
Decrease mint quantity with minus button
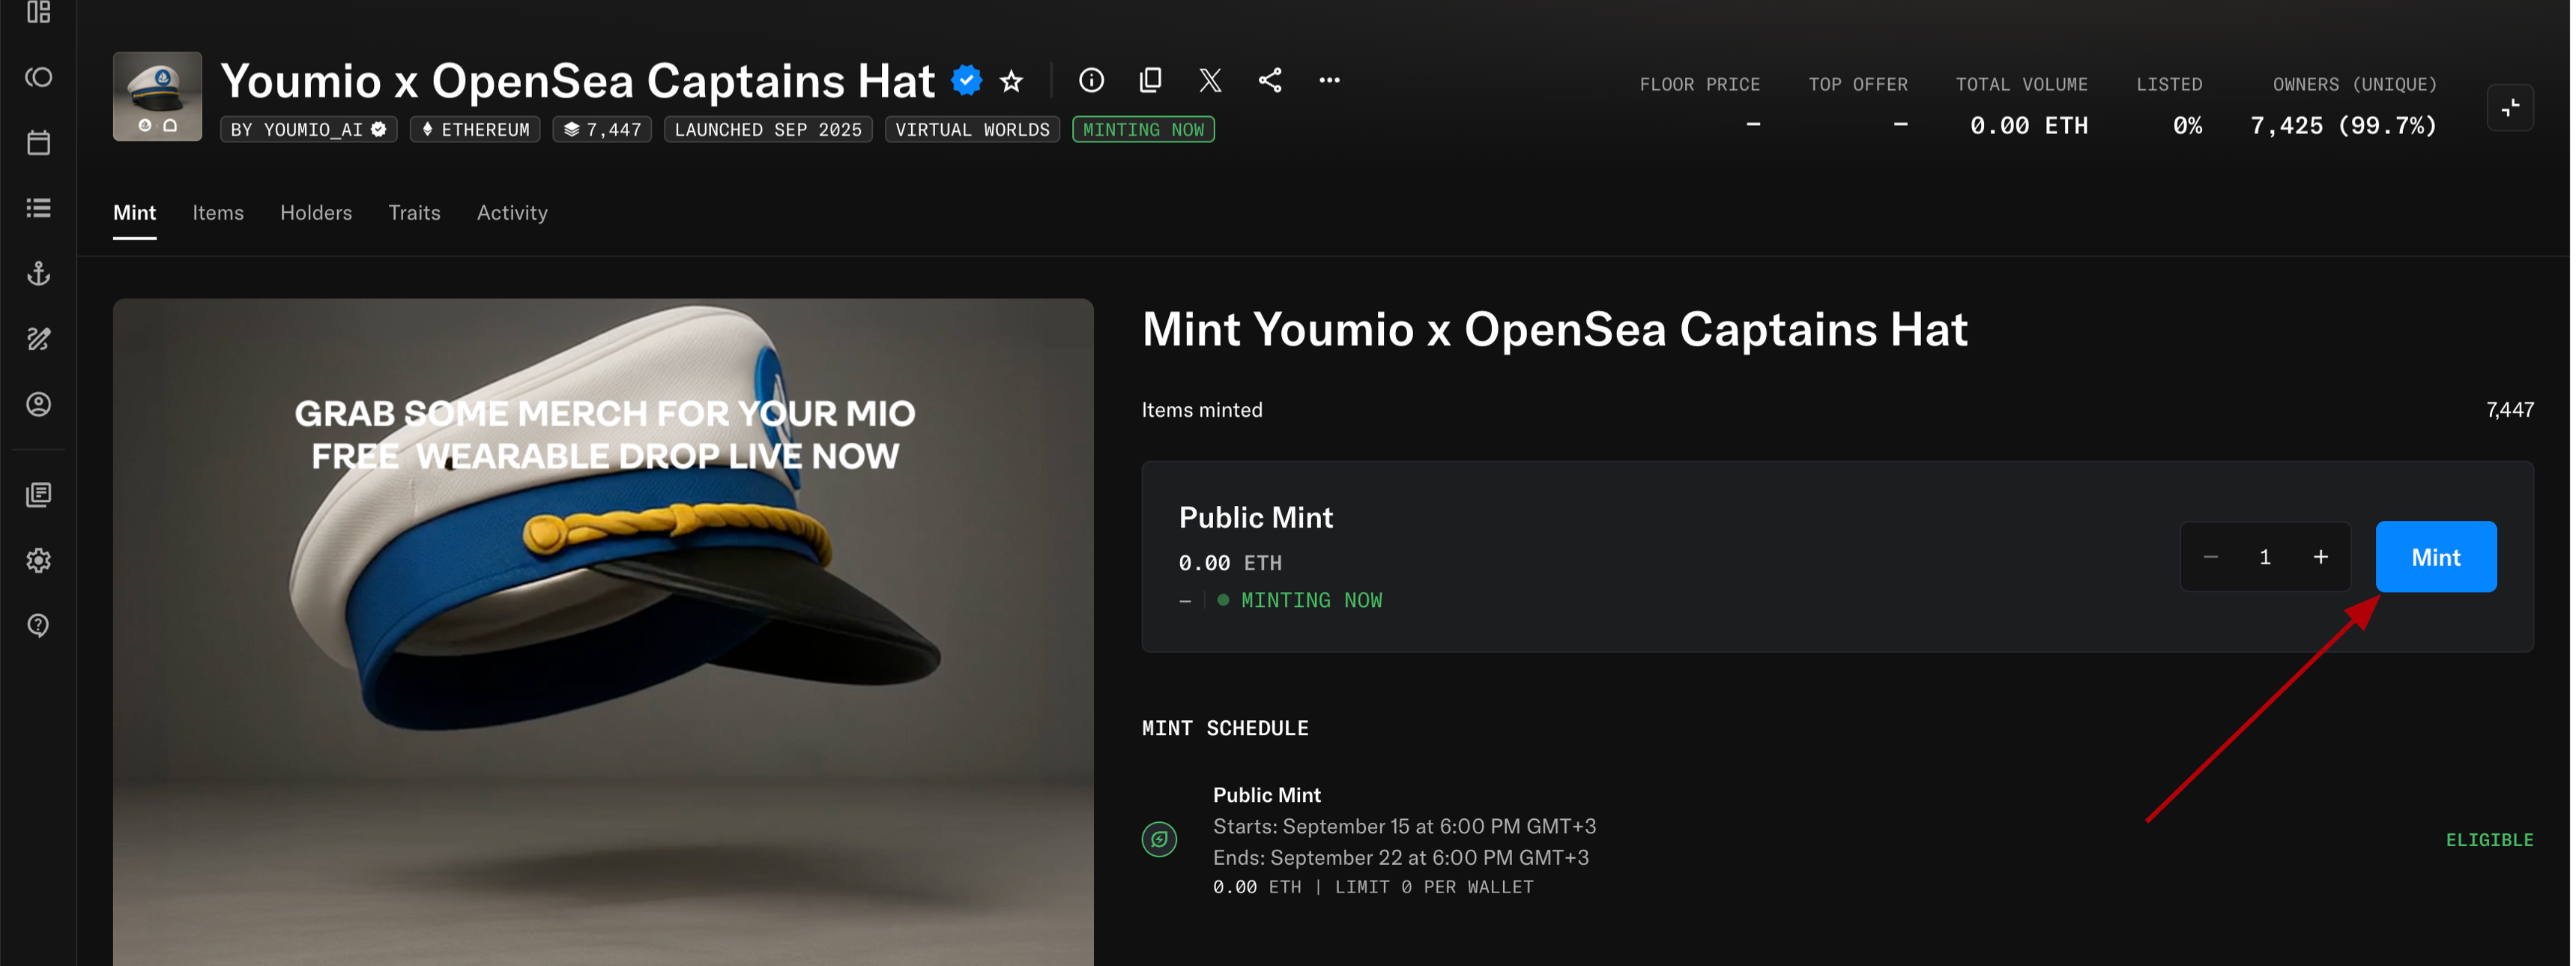[2211, 557]
